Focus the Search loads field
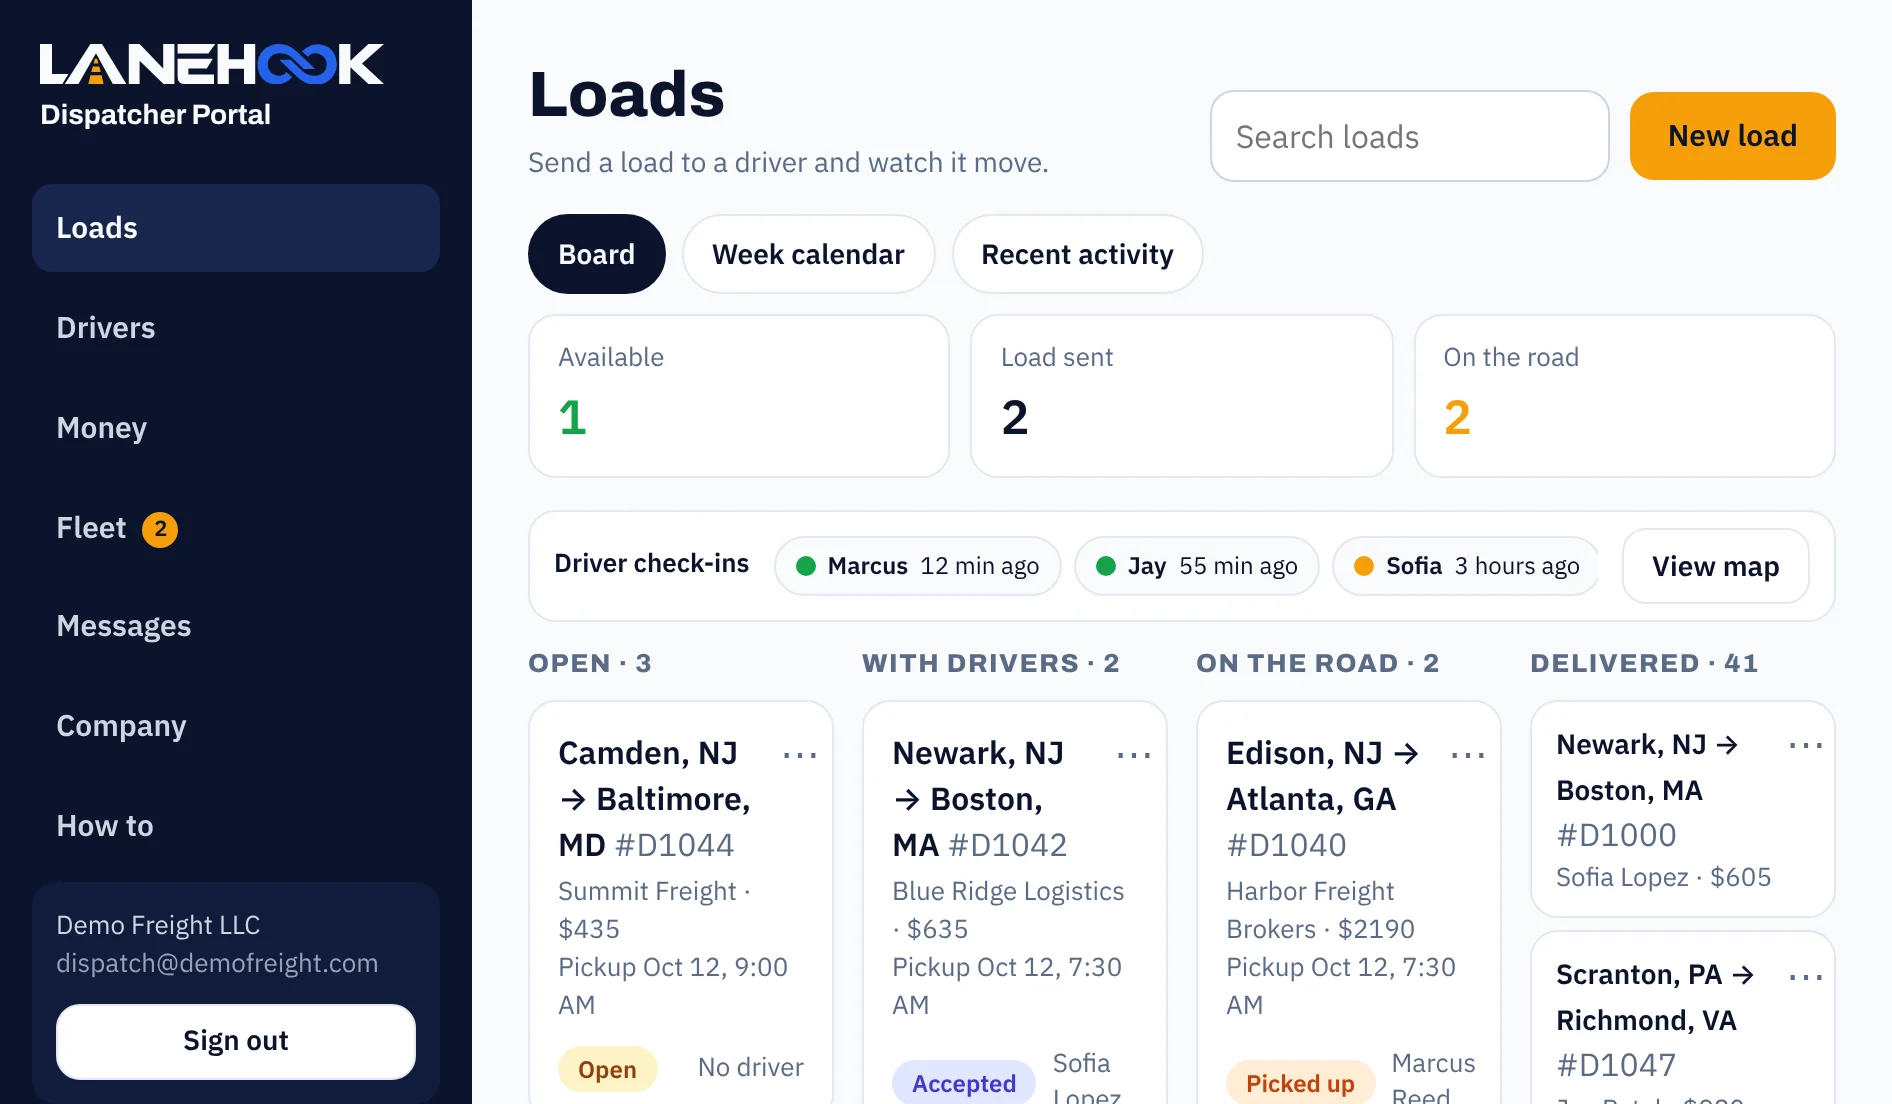This screenshot has height=1104, width=1892. (x=1409, y=136)
